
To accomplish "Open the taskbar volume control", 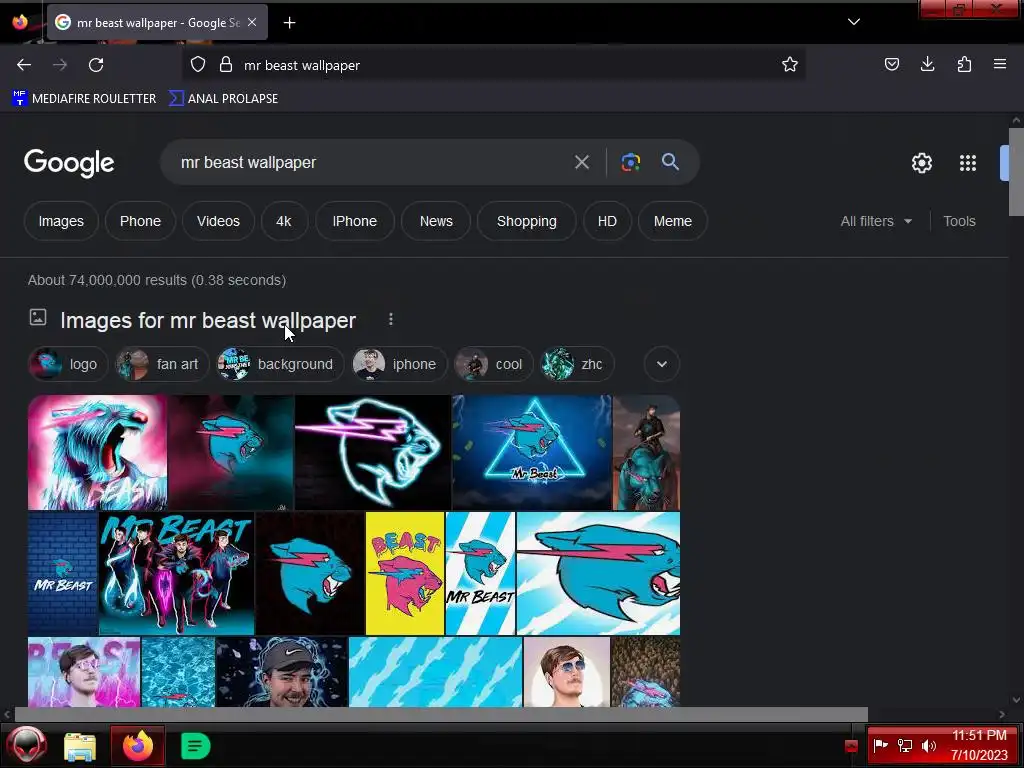I will click(928, 745).
